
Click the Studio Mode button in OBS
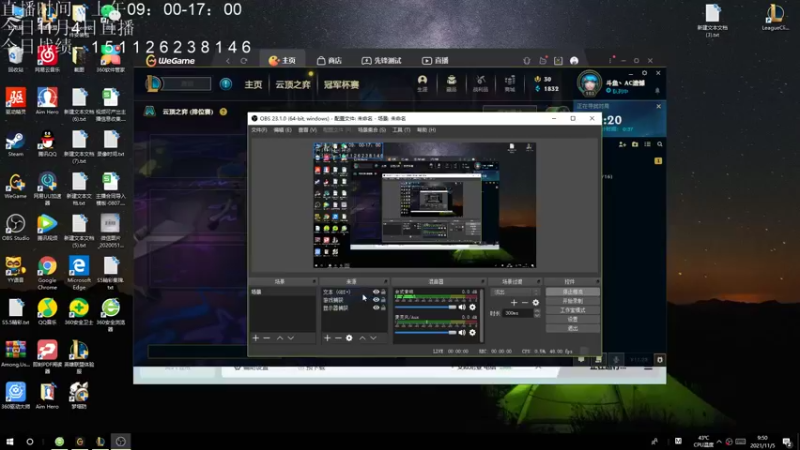point(572,310)
